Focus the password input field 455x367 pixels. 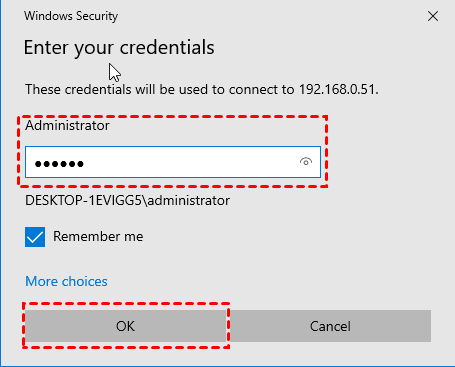click(173, 162)
